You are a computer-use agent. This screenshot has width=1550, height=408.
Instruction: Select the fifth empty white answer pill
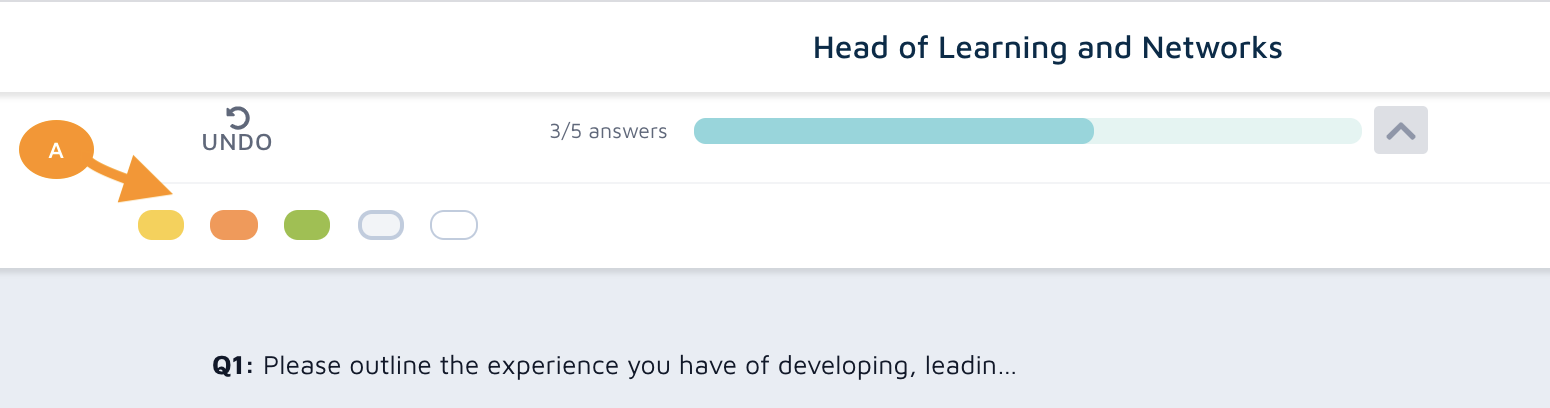pyautogui.click(x=454, y=226)
